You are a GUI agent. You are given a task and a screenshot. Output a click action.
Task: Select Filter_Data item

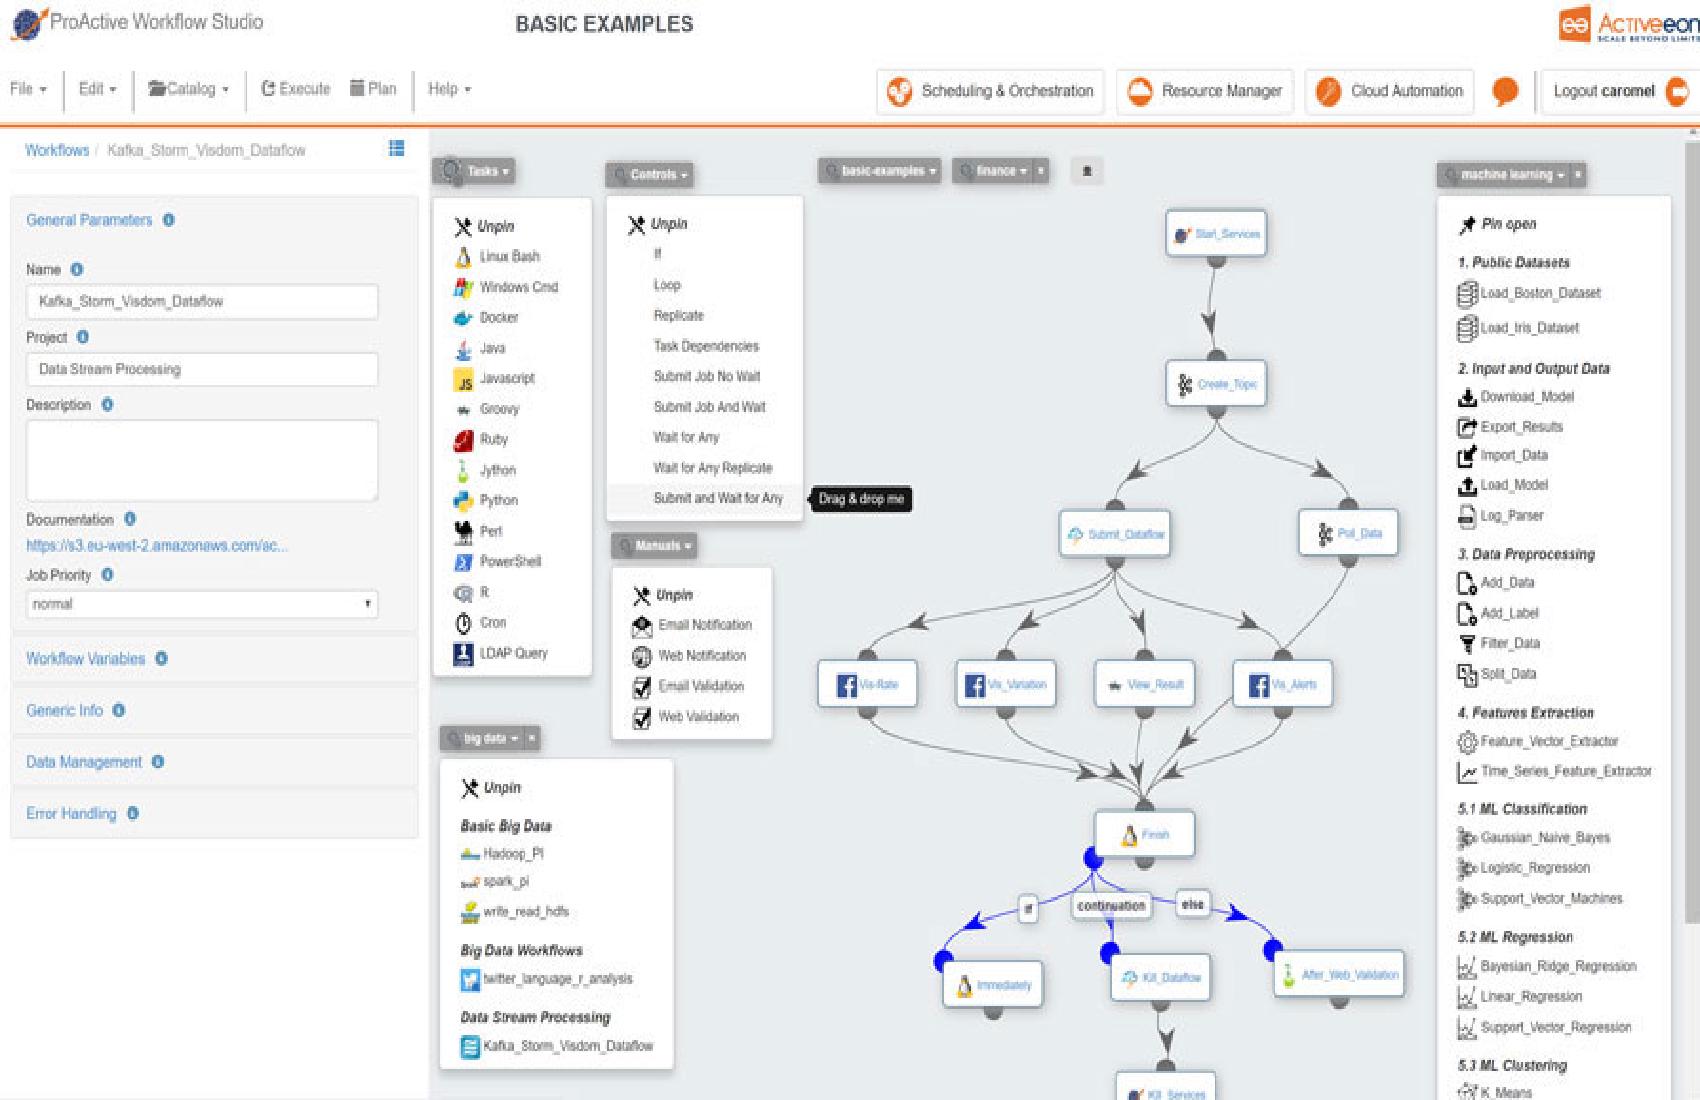pos(1499,643)
